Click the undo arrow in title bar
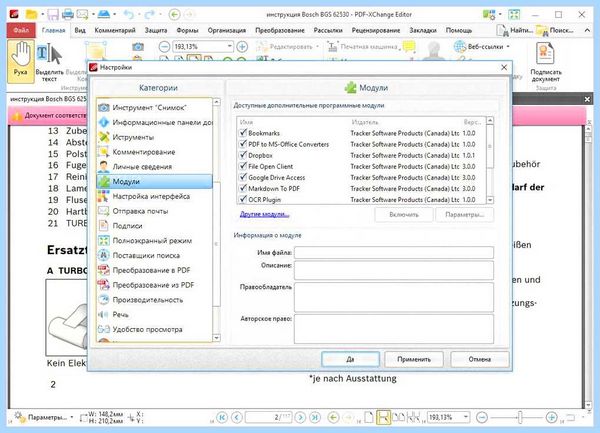 (x=129, y=15)
